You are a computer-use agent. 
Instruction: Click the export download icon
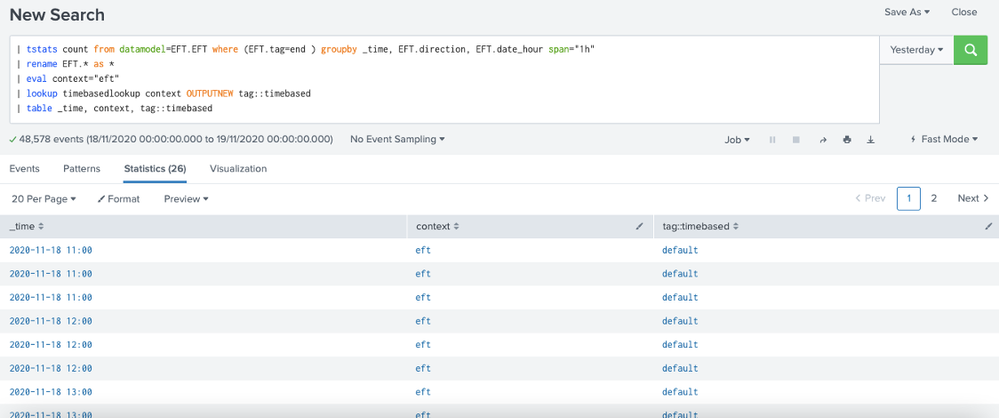[871, 140]
